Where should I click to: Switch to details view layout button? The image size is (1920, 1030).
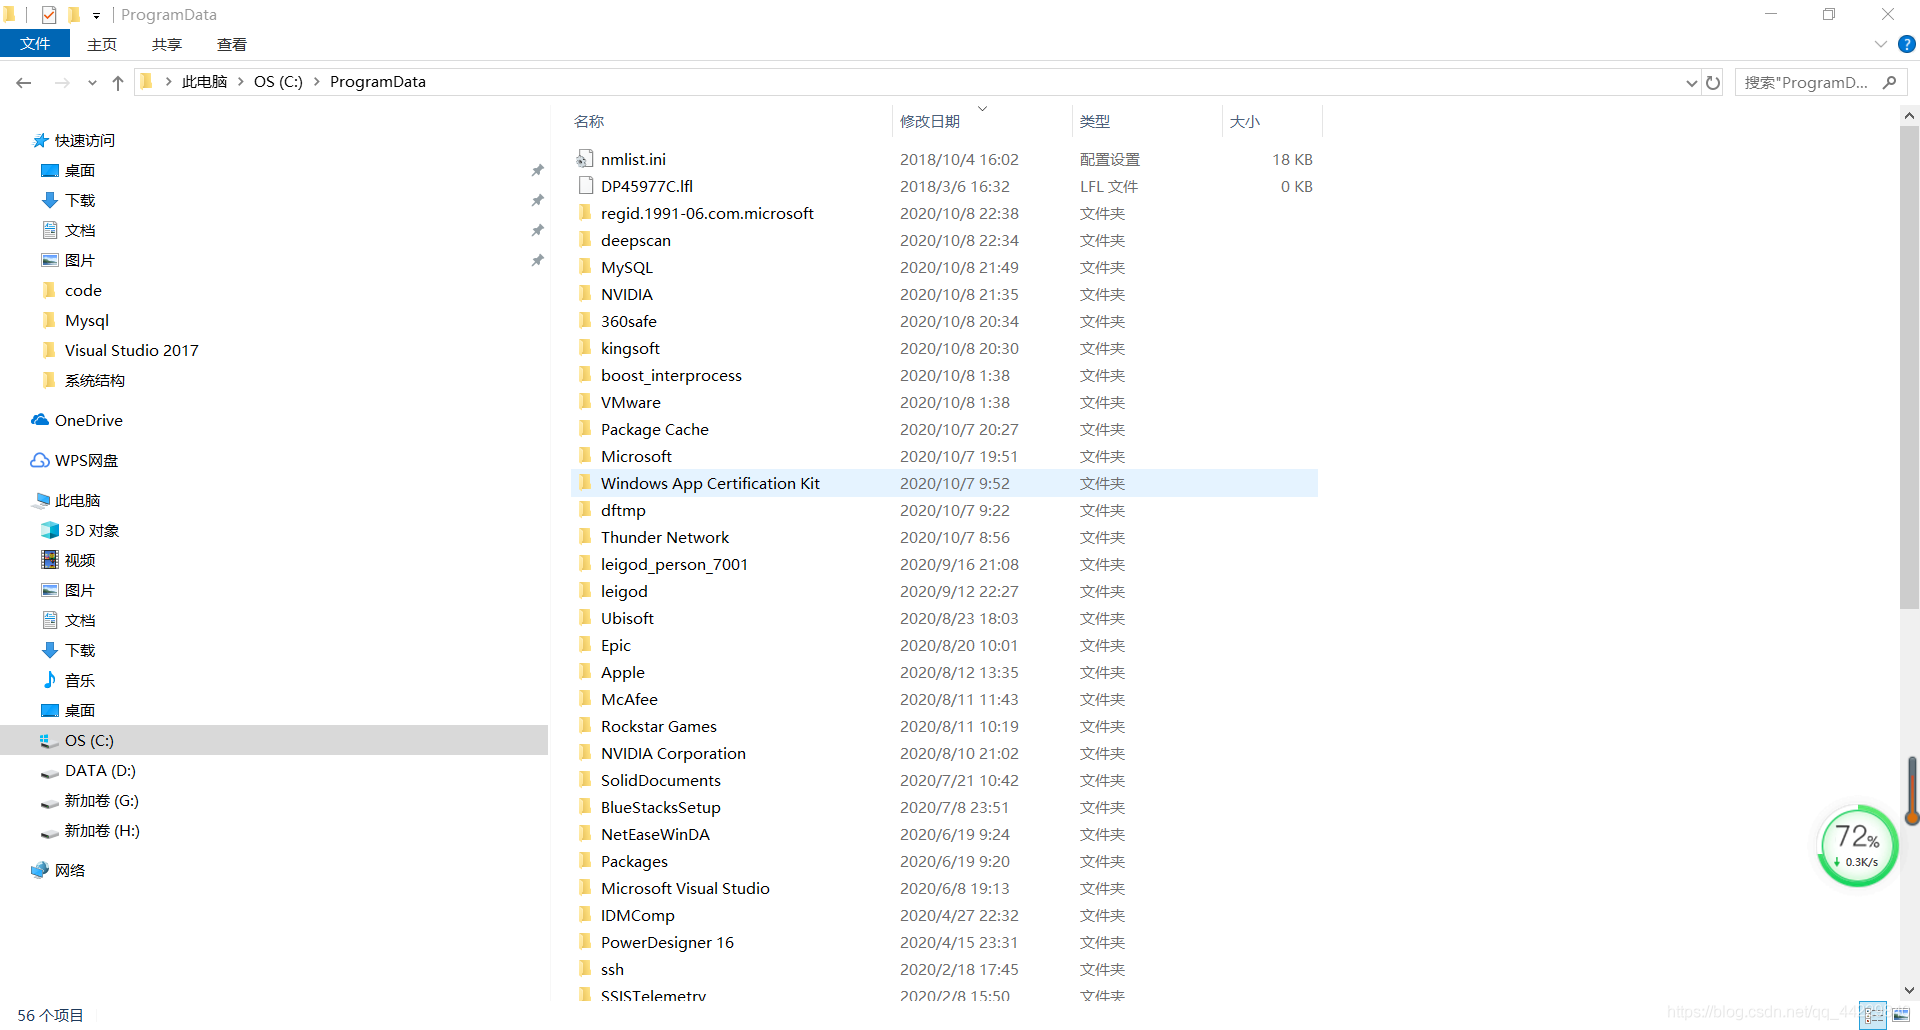[x=1873, y=1015]
